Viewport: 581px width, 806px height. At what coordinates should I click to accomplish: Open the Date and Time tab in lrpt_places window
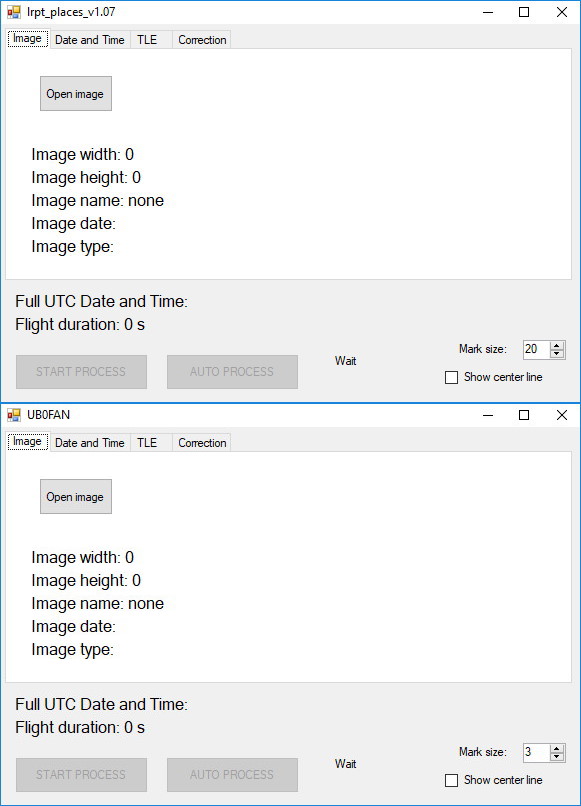click(89, 40)
